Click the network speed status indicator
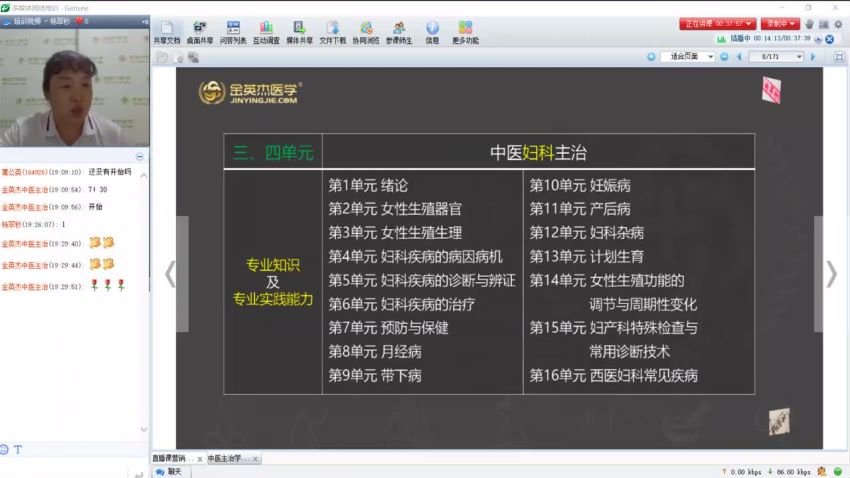The width and height of the screenshot is (850, 478). (767, 472)
